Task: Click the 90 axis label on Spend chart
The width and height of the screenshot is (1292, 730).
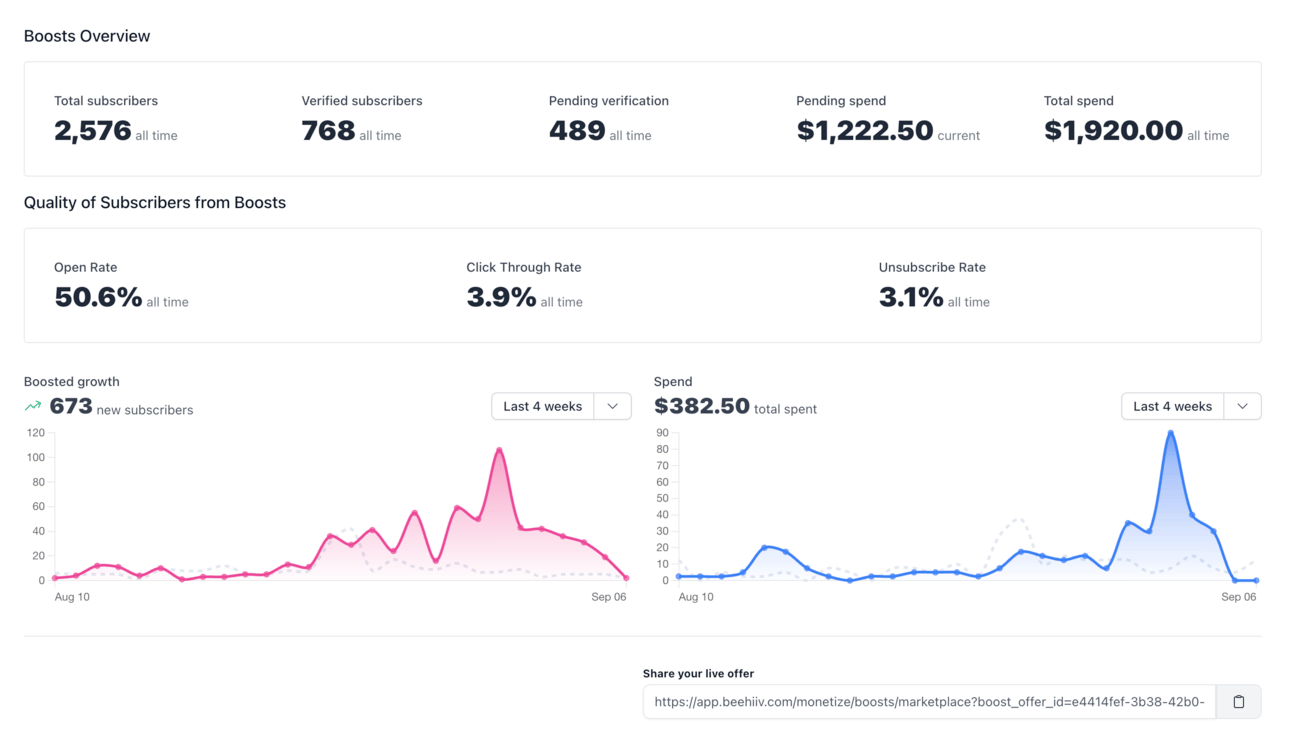Action: click(662, 433)
